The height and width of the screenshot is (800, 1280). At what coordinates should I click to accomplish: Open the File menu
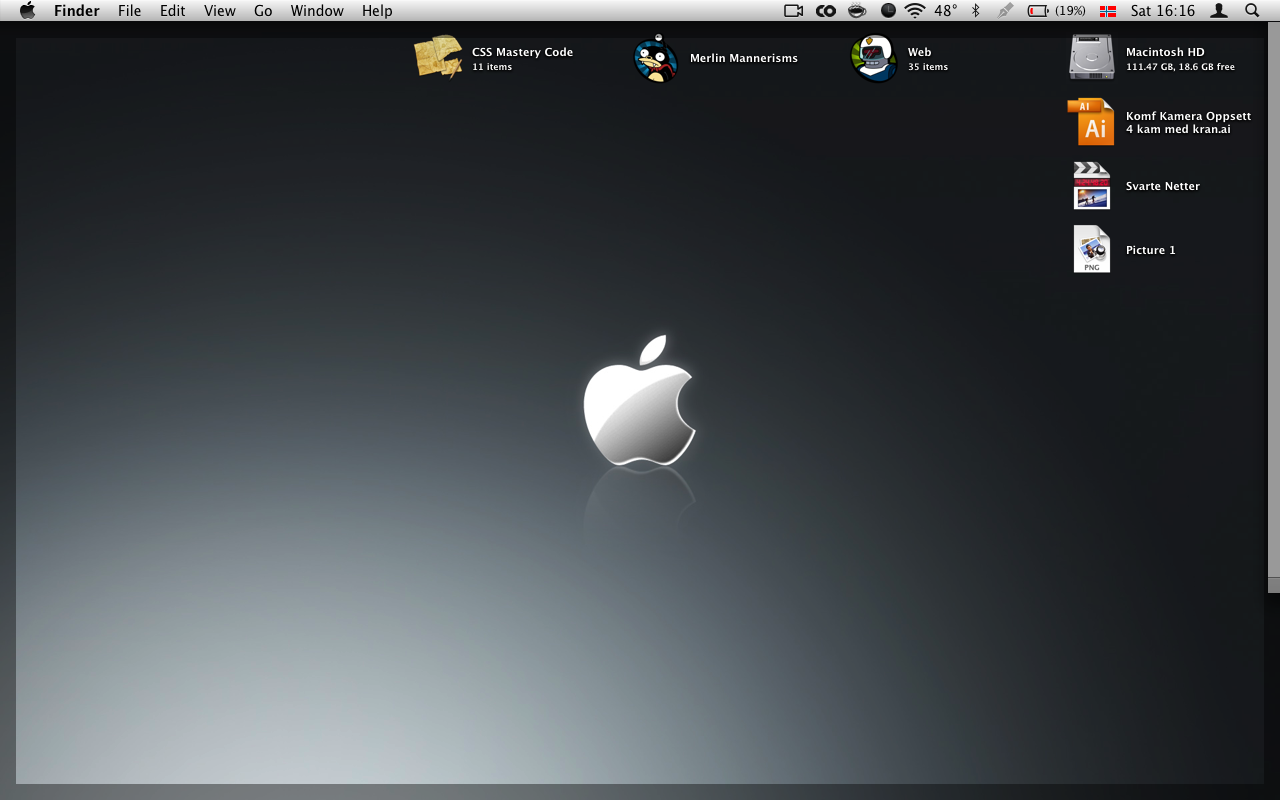(129, 11)
